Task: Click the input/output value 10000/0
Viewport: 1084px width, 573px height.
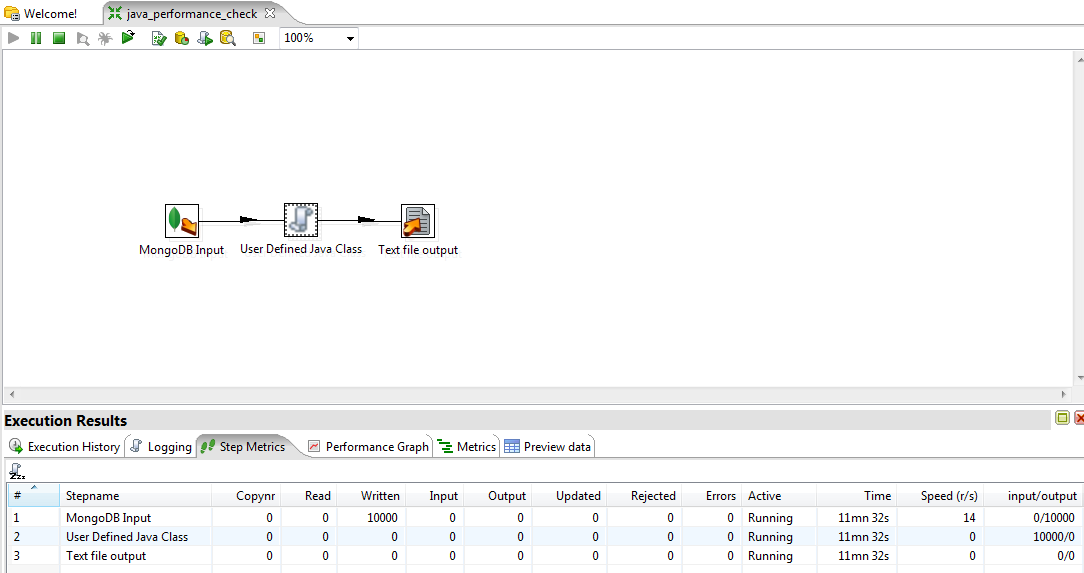Action: pos(1054,536)
